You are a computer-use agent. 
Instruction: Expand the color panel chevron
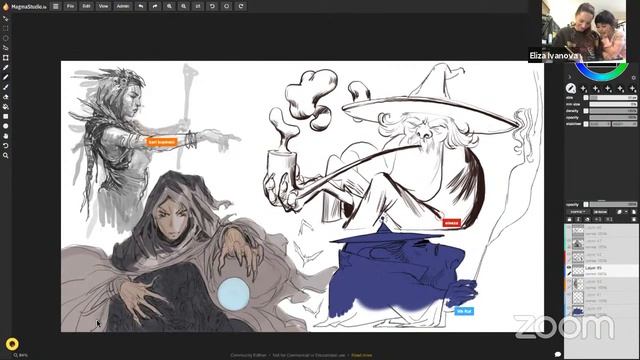click(570, 77)
